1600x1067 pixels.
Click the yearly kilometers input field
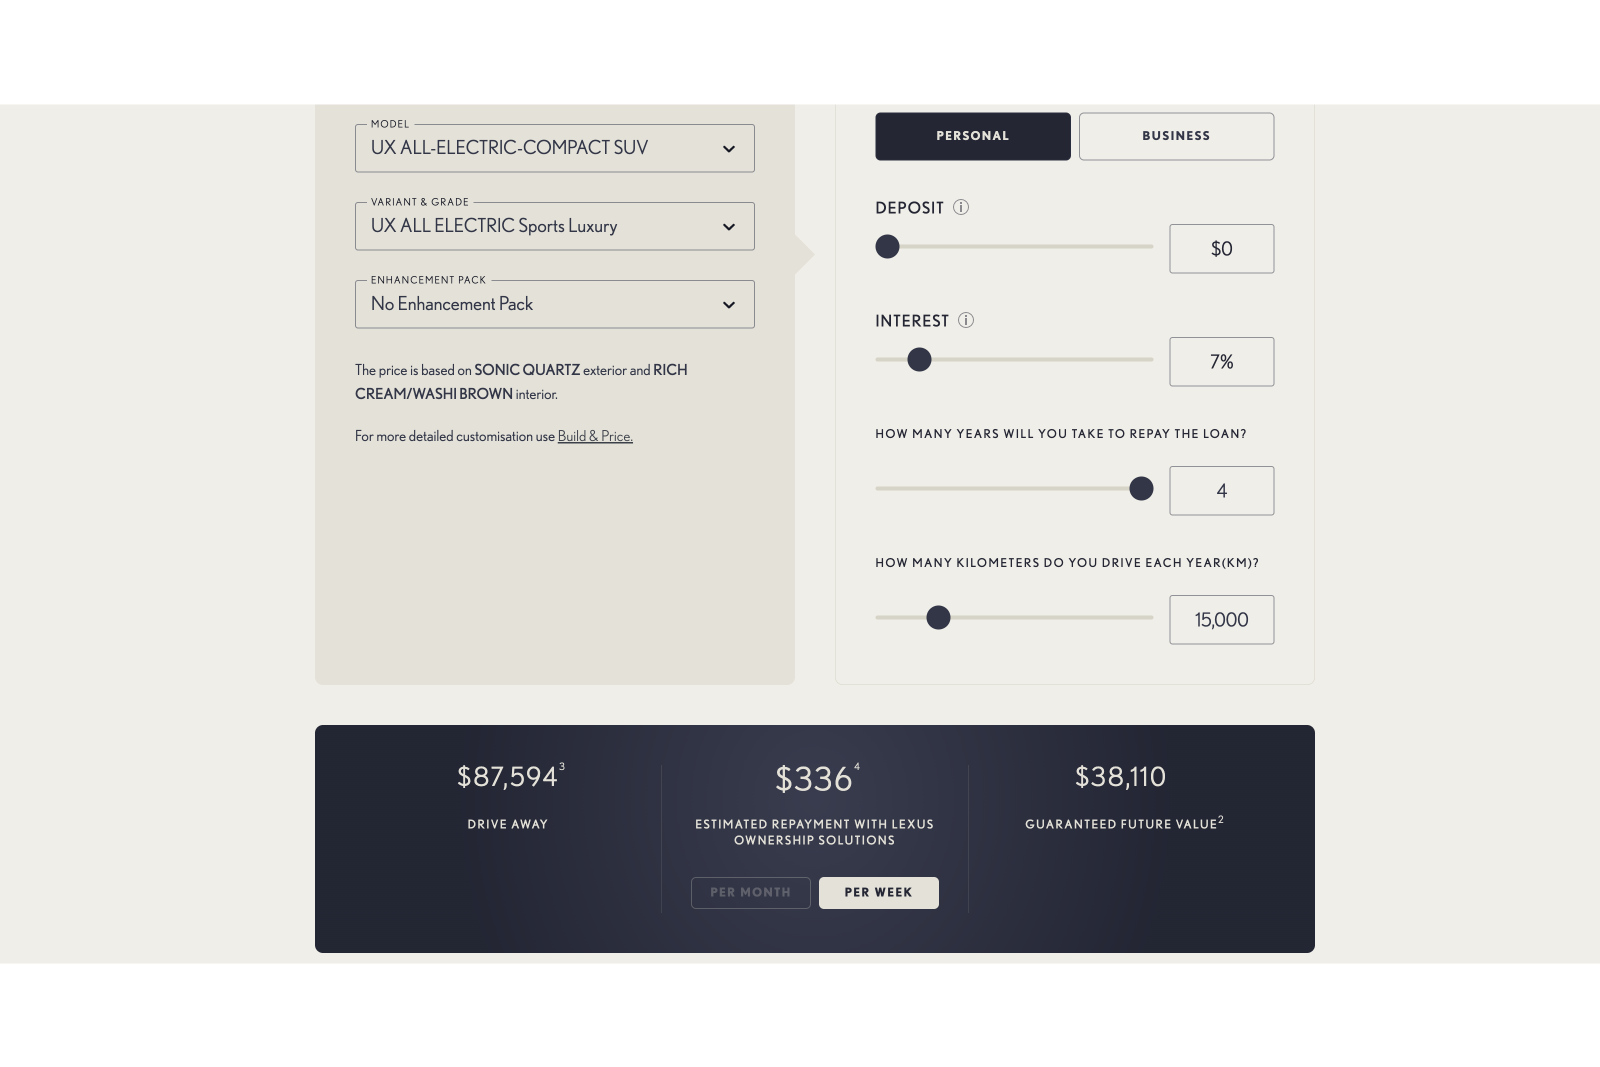tap(1221, 620)
